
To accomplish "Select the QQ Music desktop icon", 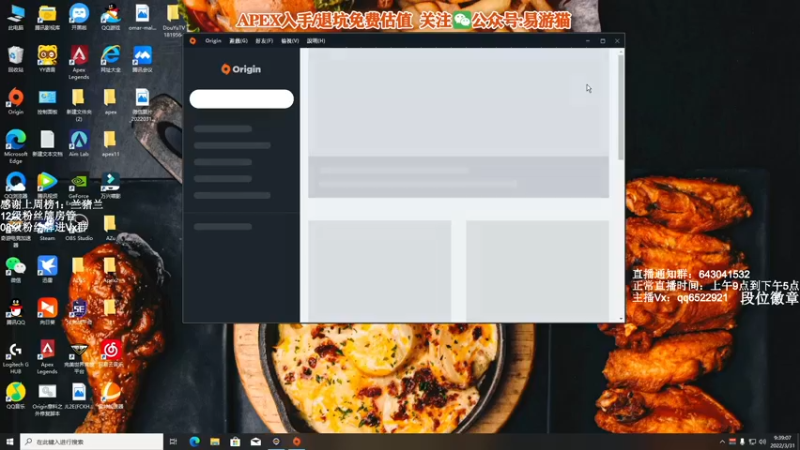I will [16, 396].
